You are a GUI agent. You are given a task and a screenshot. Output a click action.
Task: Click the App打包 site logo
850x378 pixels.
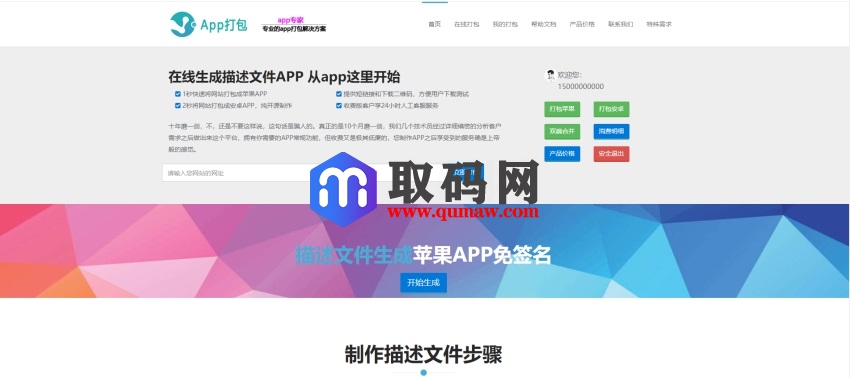[209, 24]
